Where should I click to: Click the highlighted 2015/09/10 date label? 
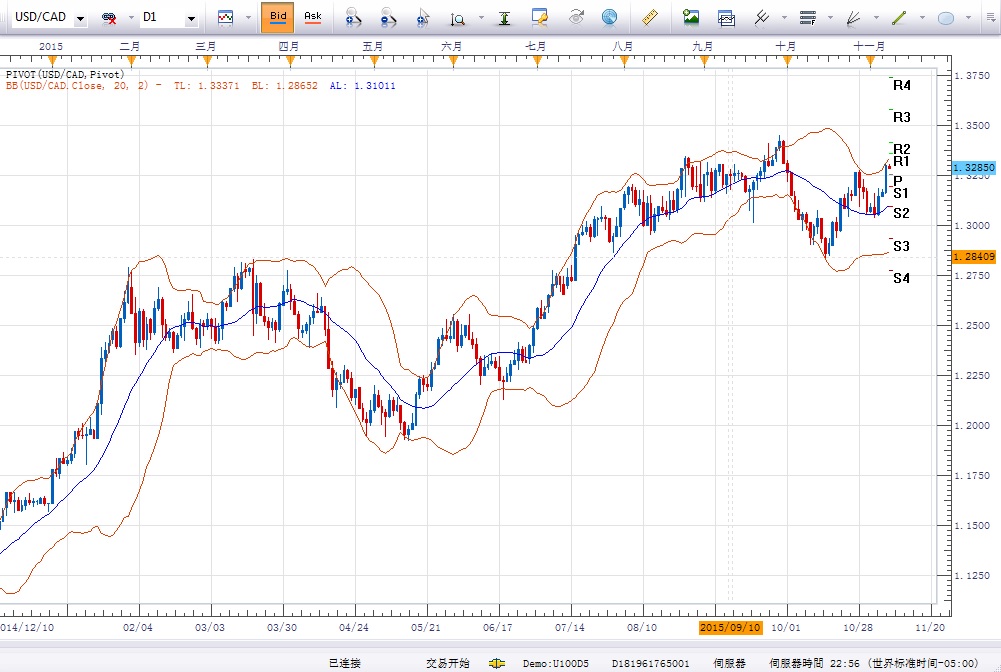730,627
